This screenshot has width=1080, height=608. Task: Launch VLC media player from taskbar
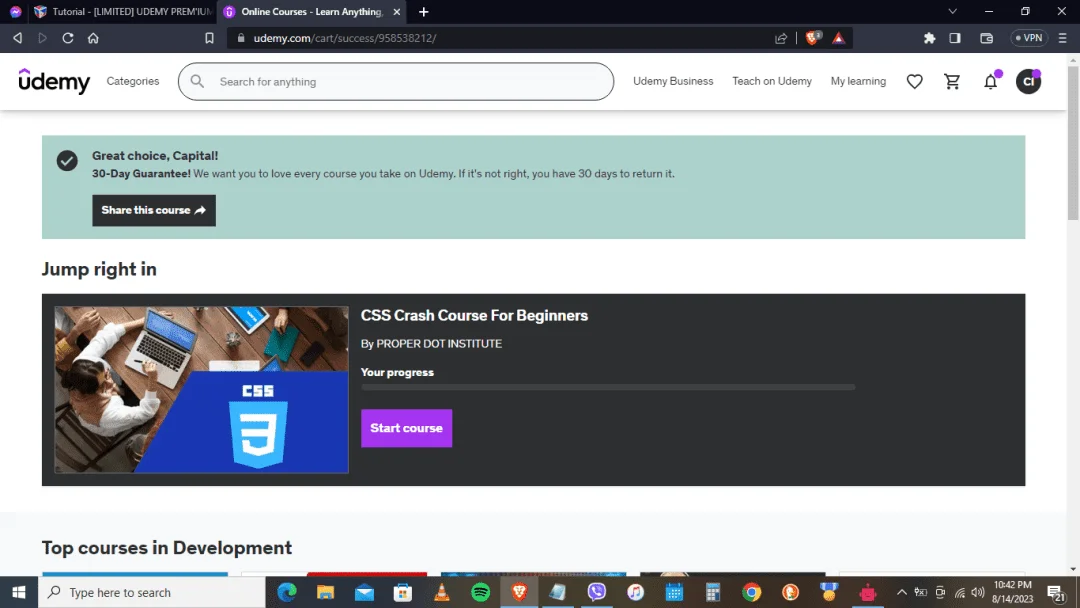442,592
